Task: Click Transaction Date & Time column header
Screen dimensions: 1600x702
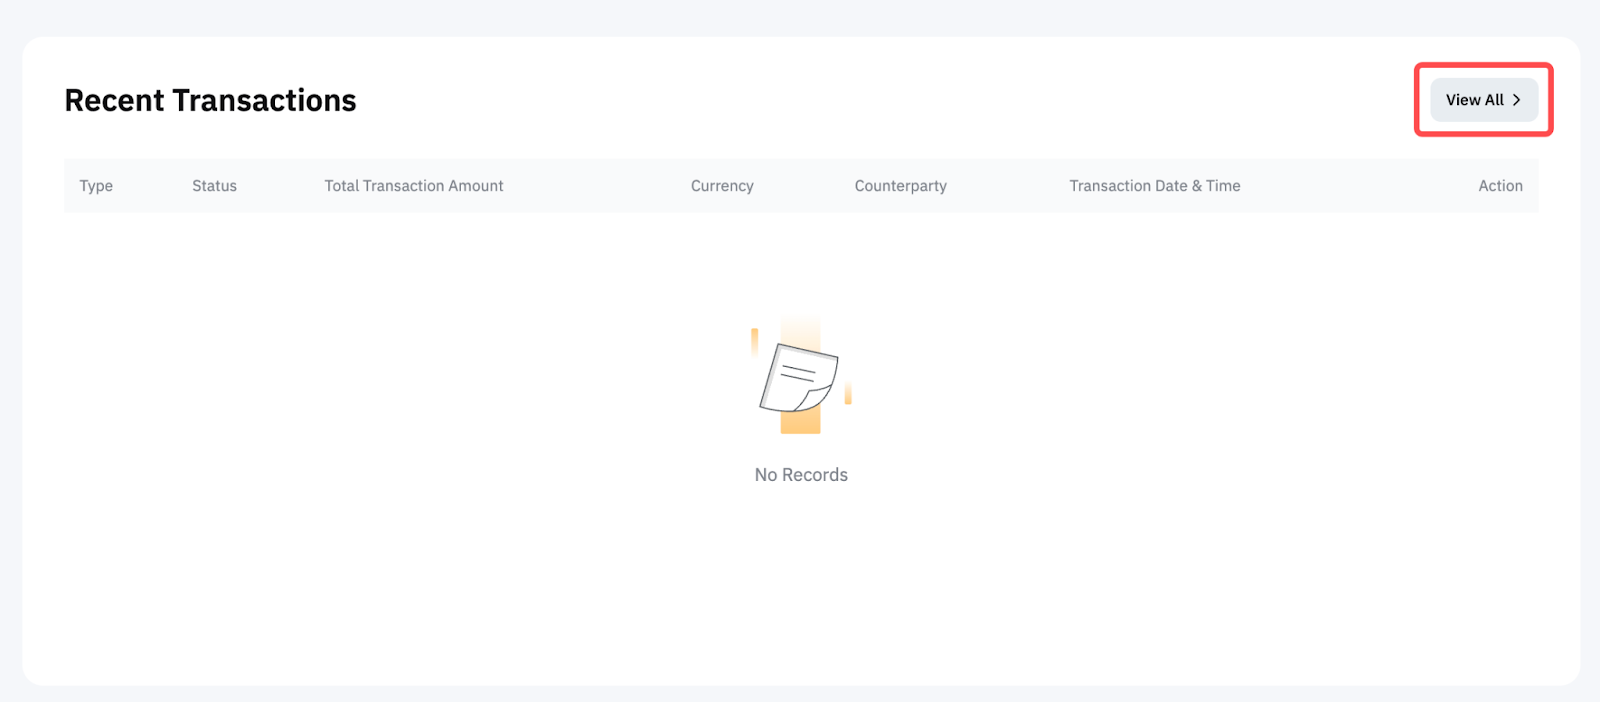Action: point(1154,186)
